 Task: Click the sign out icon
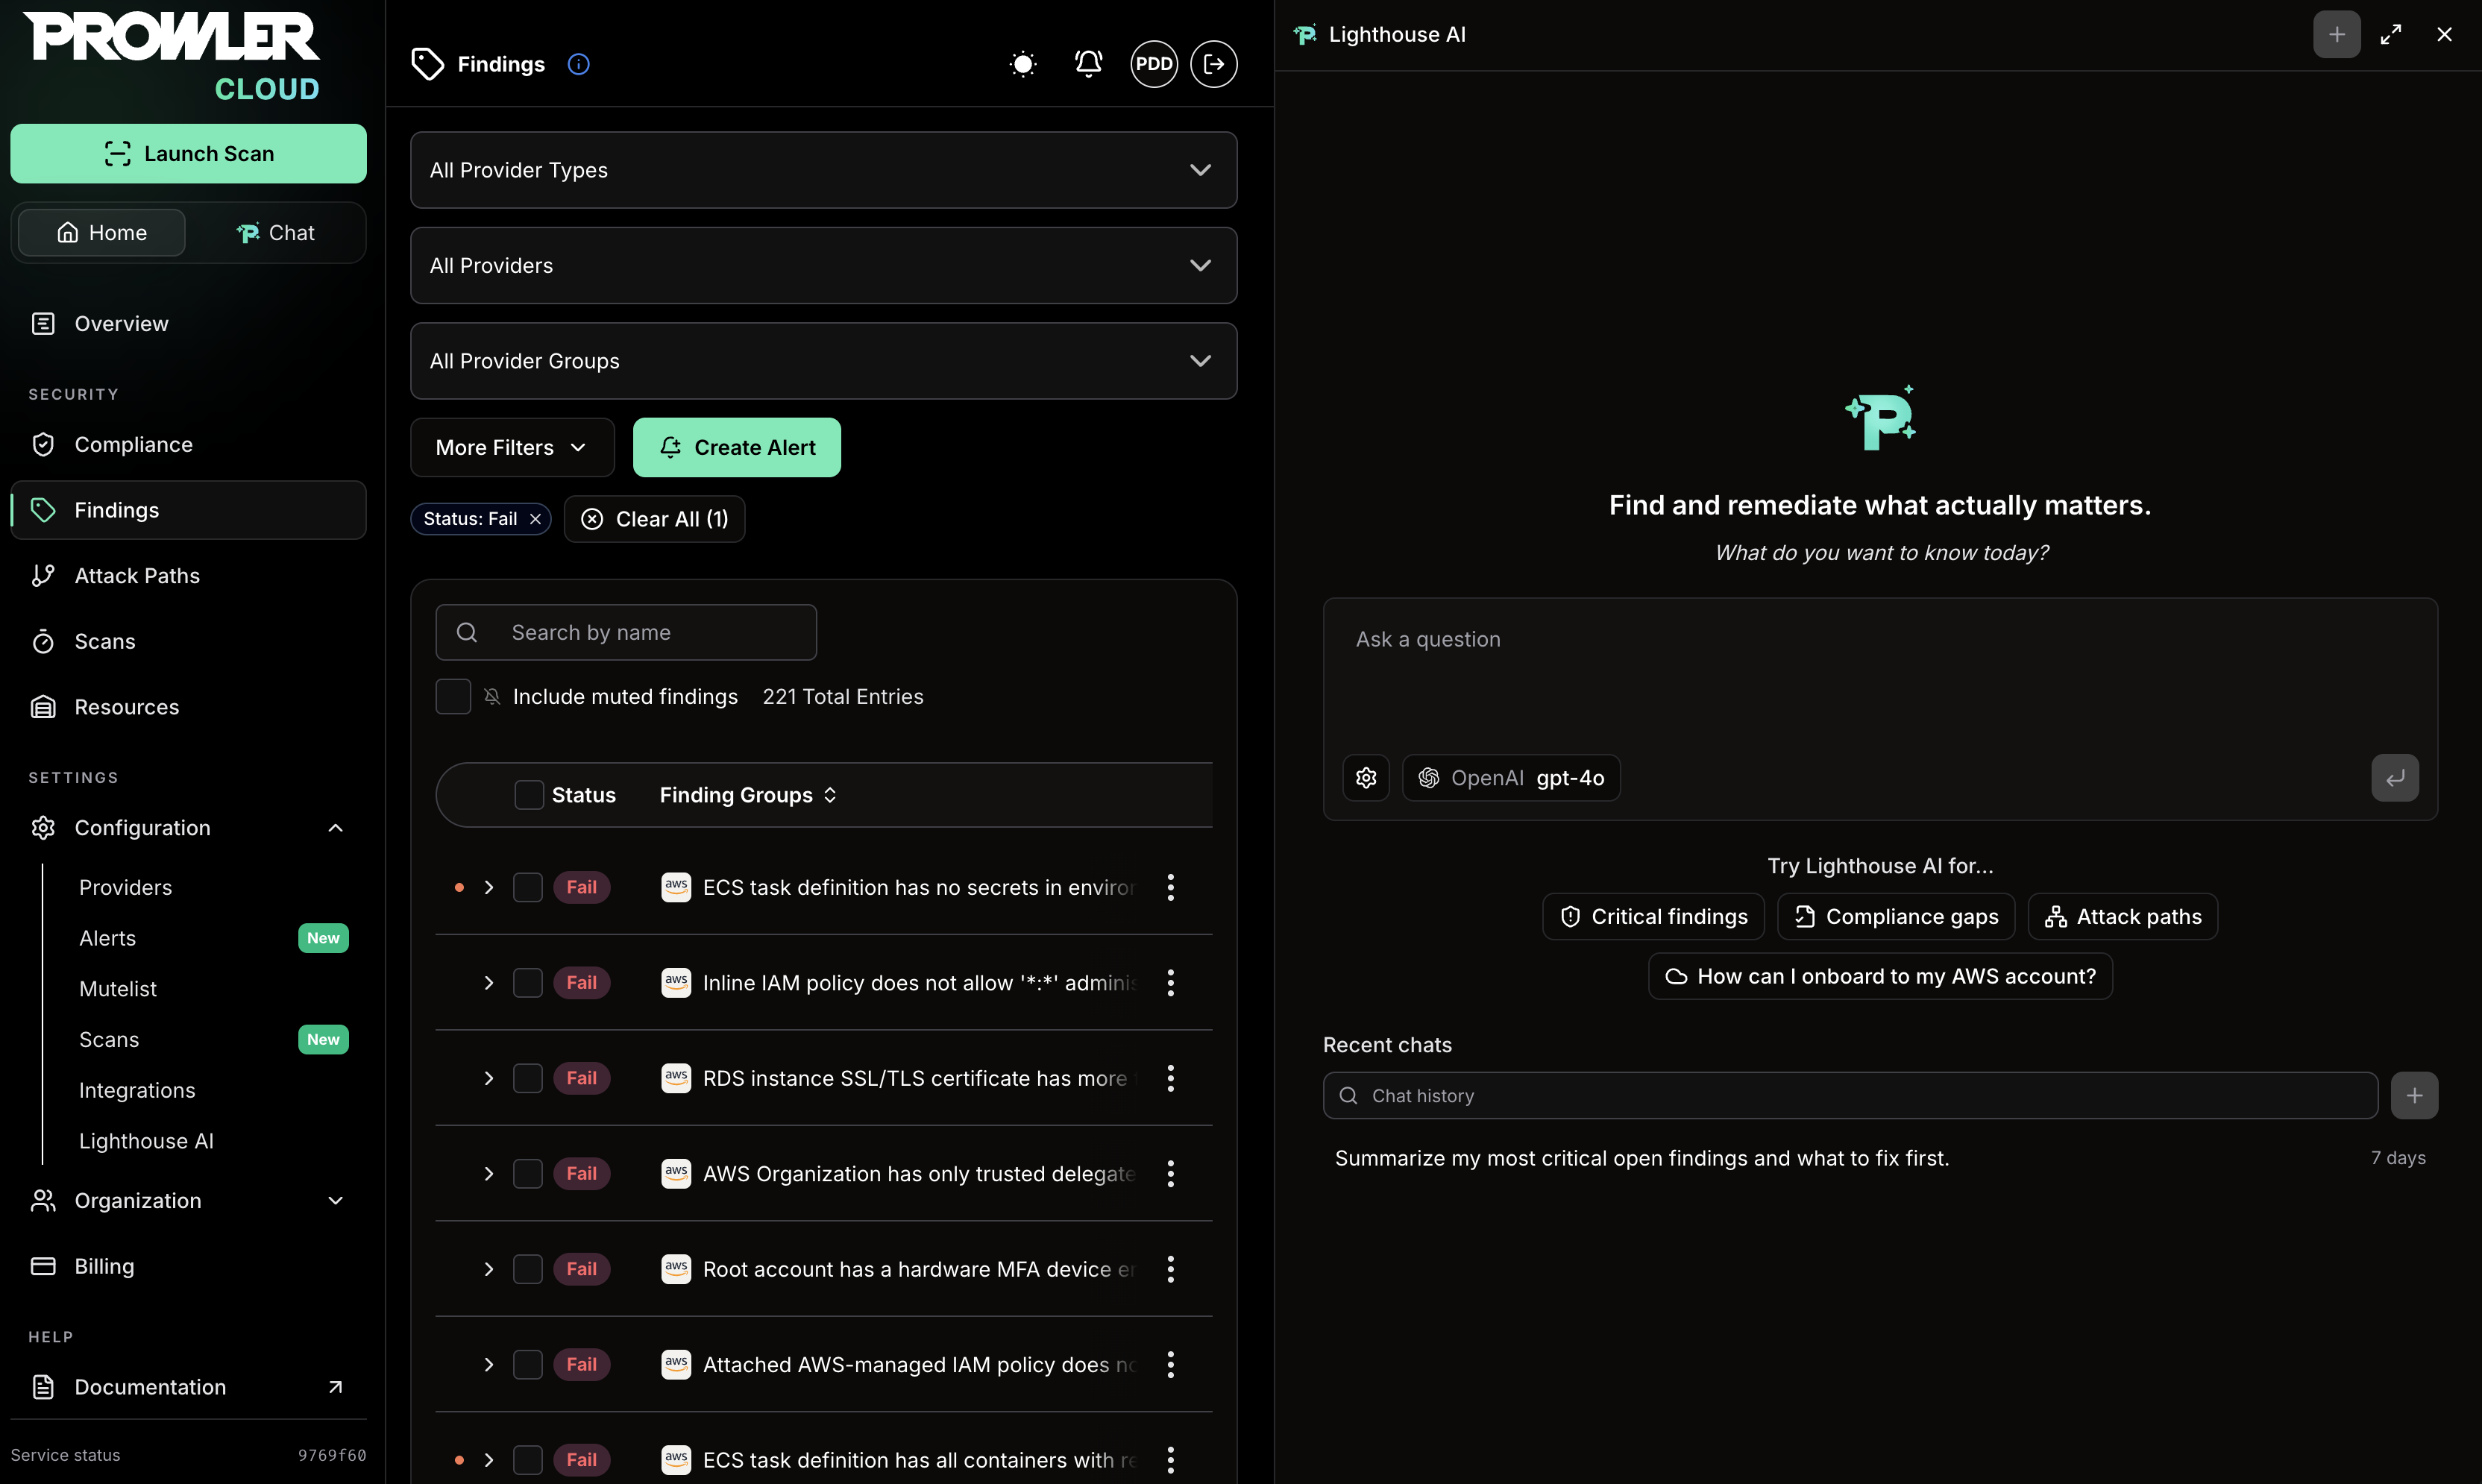(x=1214, y=64)
